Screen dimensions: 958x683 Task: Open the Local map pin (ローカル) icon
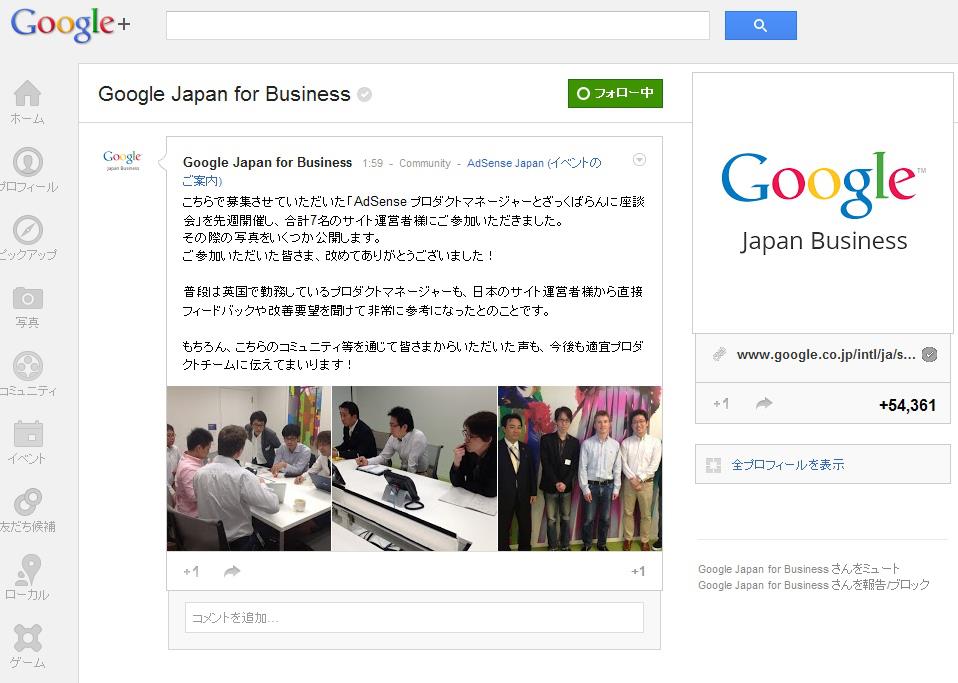(x=27, y=570)
